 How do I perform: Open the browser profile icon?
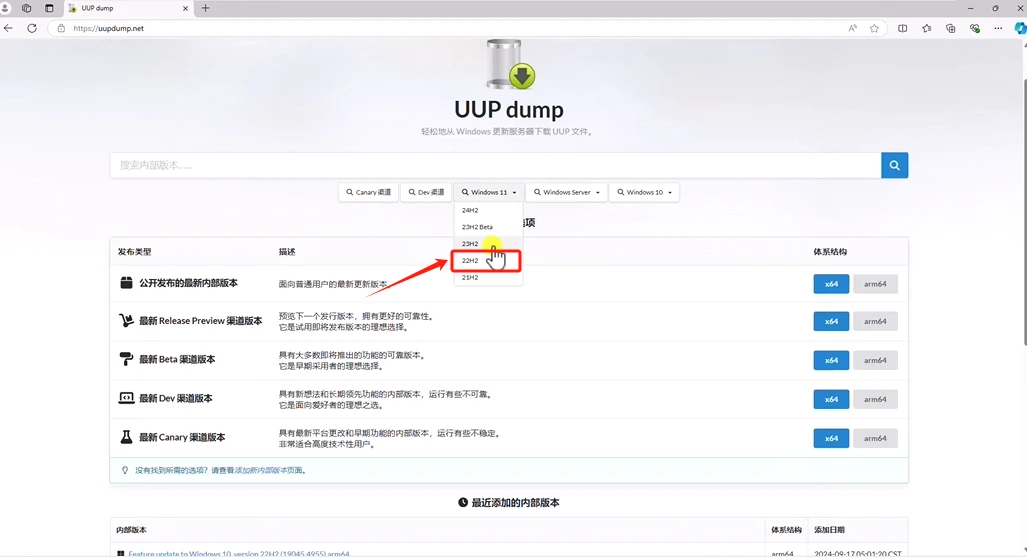(x=5, y=8)
